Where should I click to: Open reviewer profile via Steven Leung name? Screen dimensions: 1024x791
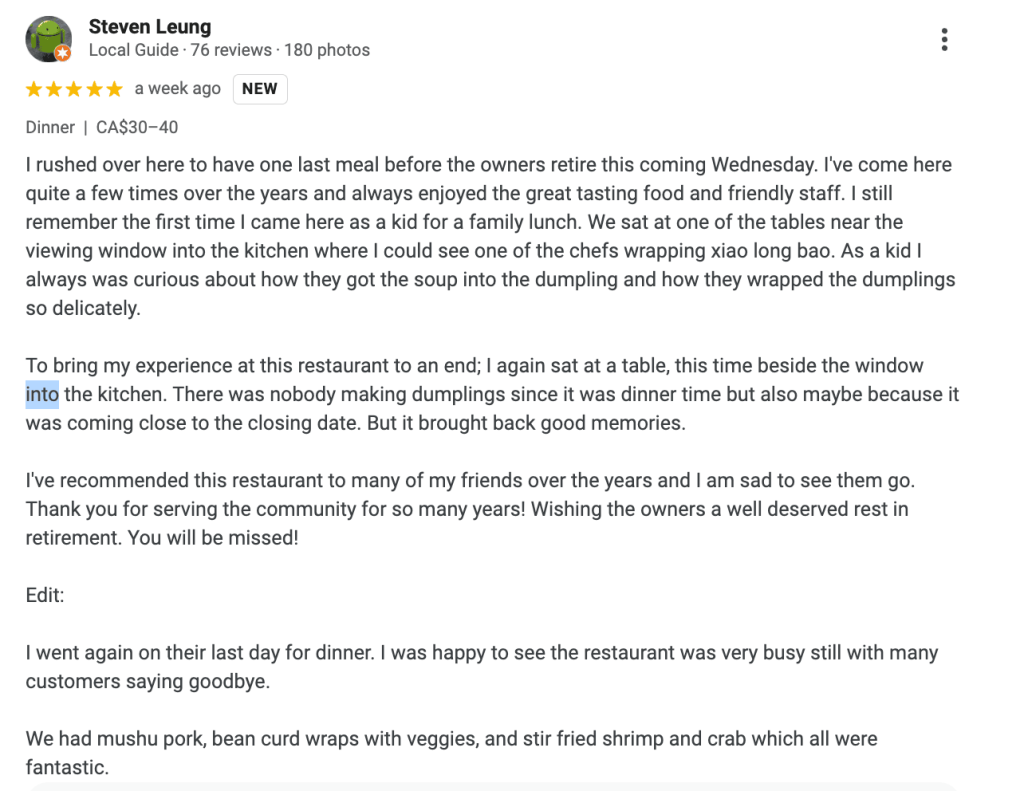click(x=150, y=26)
